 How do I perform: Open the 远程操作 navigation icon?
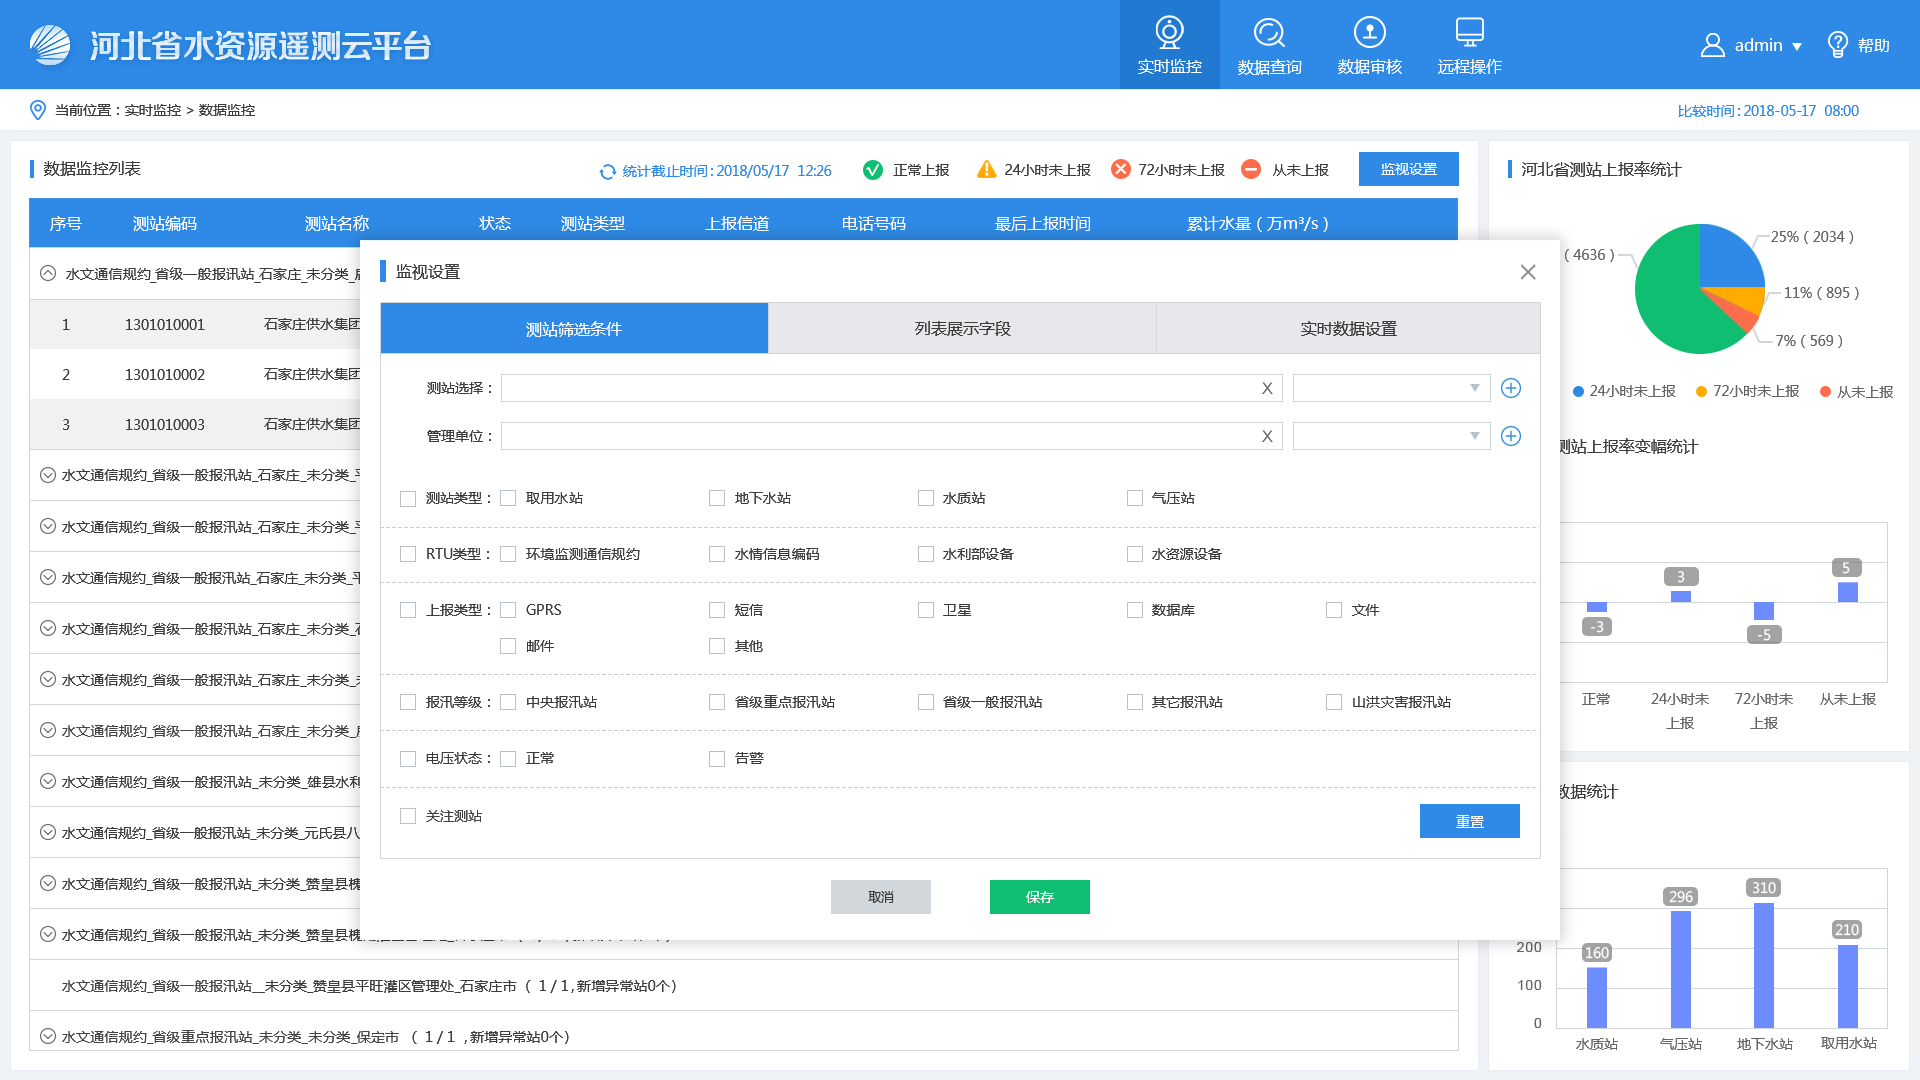tap(1469, 32)
